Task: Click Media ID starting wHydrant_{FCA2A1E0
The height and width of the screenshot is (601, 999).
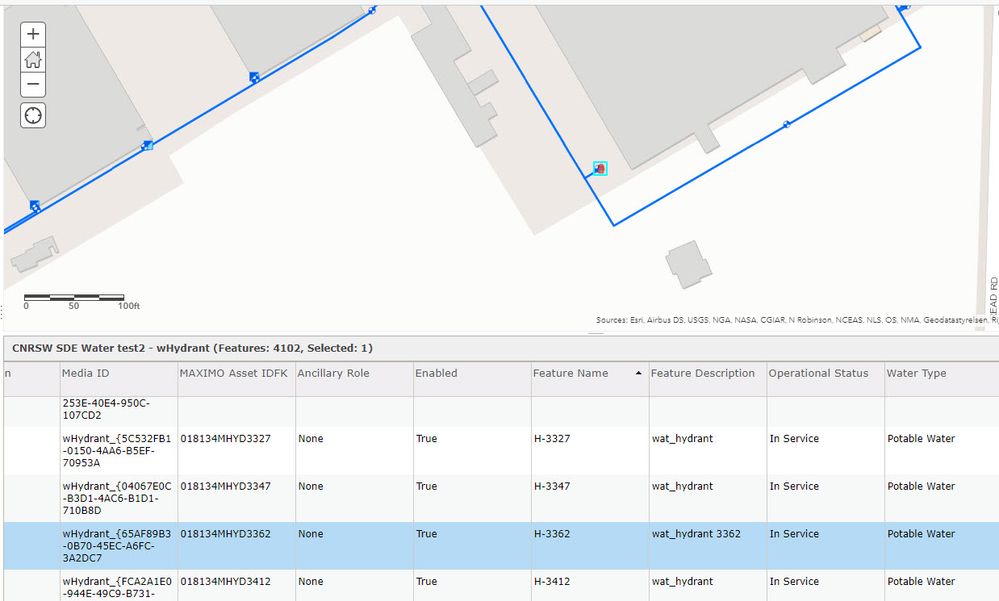Action: (117, 588)
